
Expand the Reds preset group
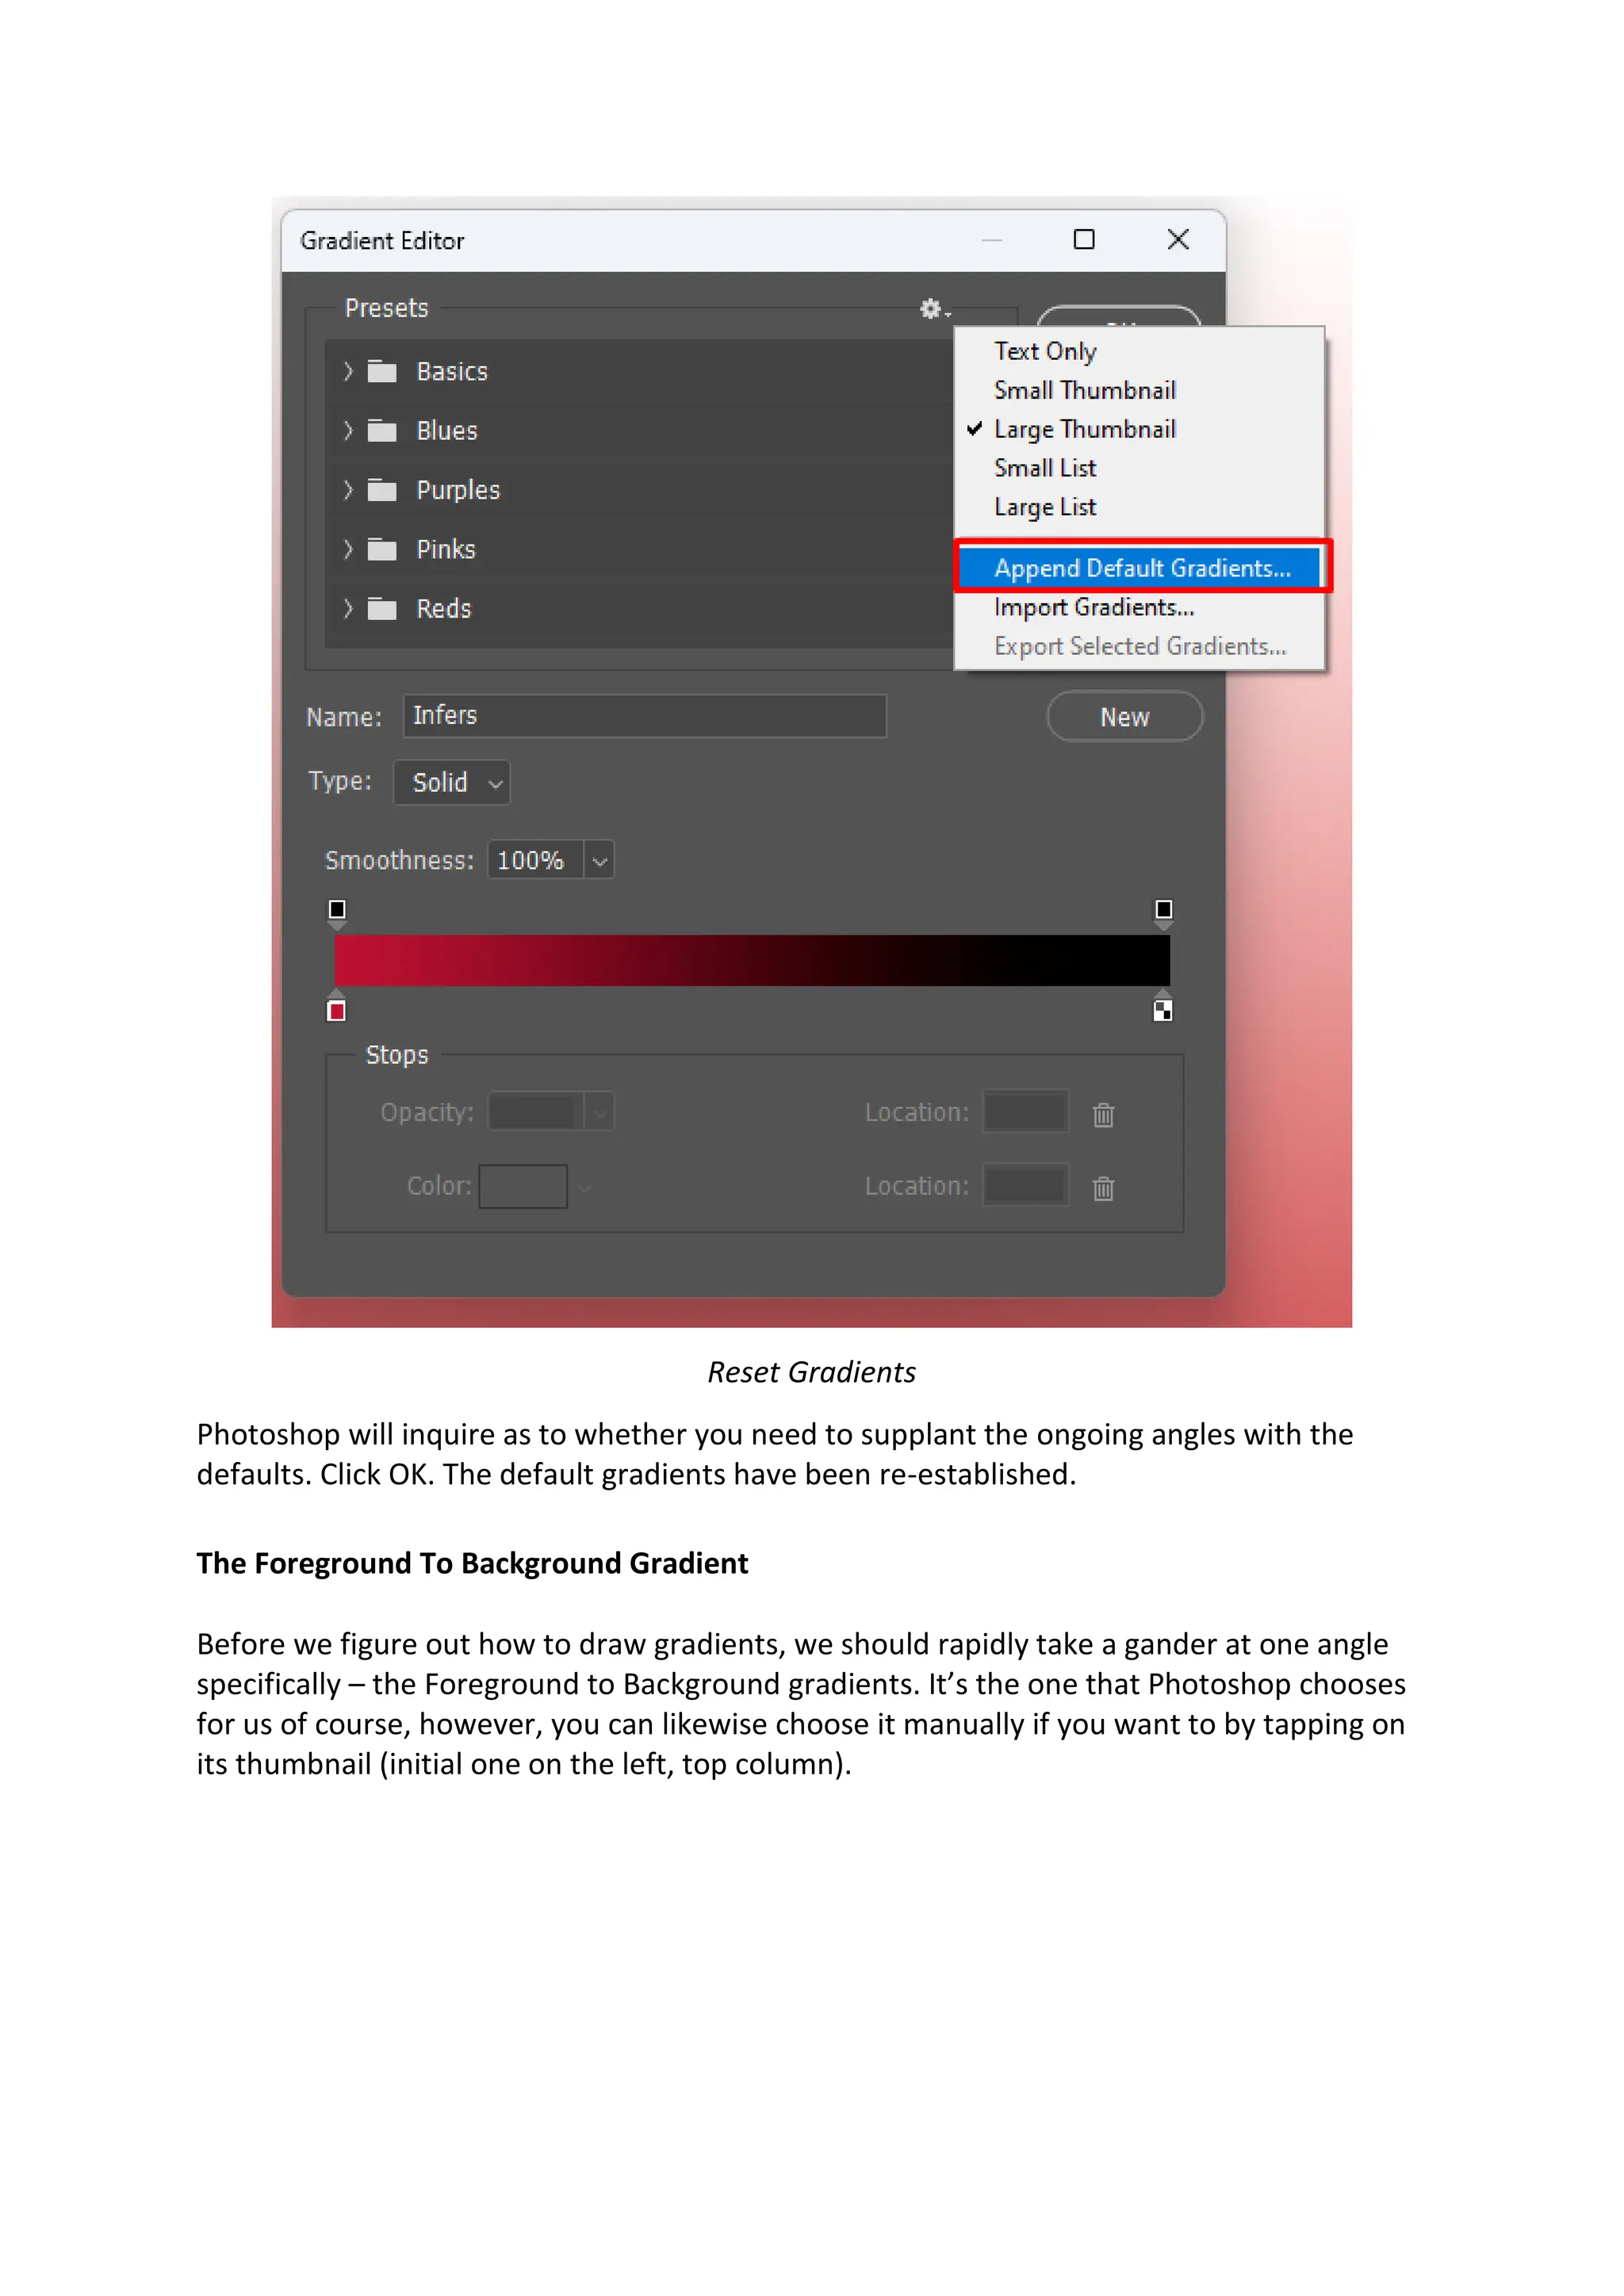(348, 608)
